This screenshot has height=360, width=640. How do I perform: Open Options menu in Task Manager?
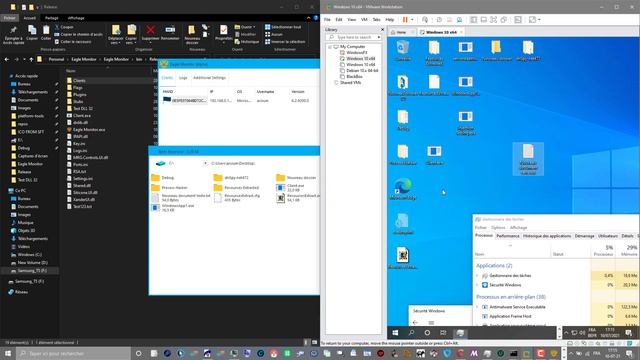(x=498, y=227)
